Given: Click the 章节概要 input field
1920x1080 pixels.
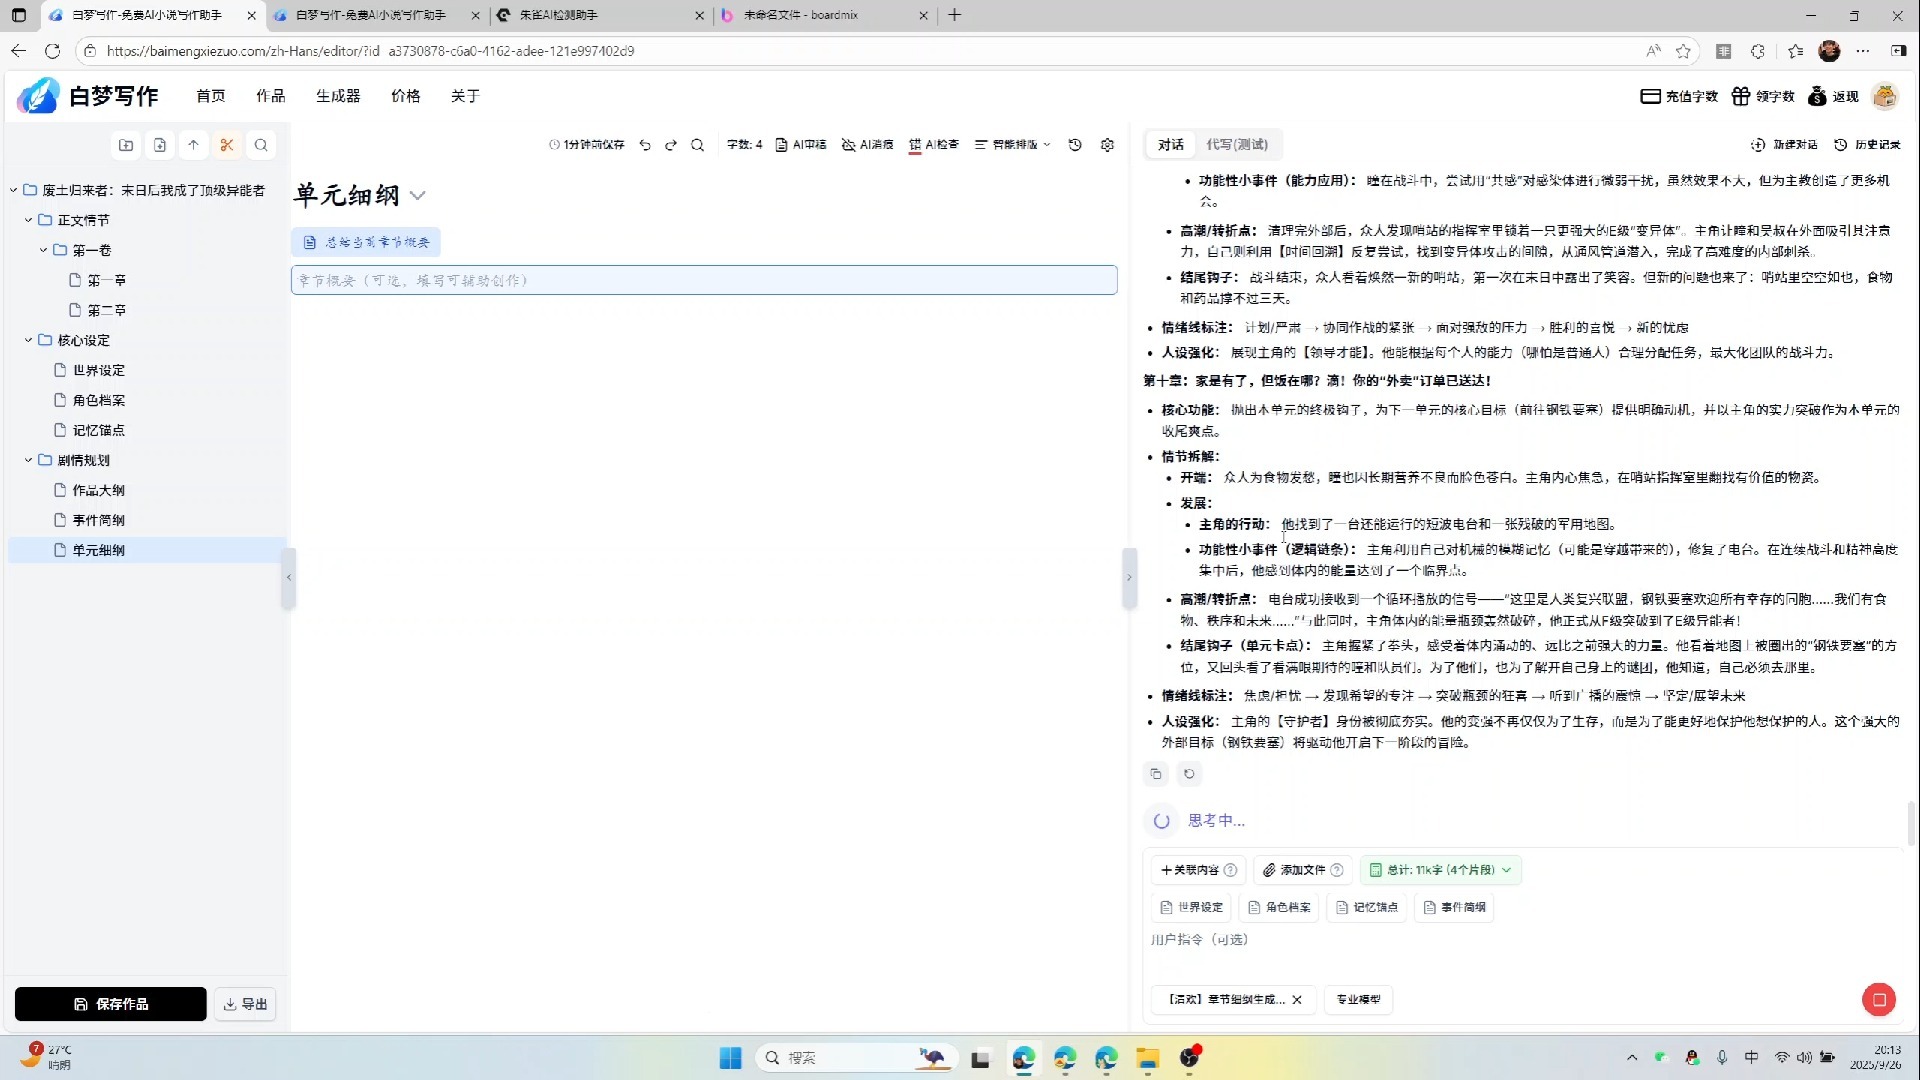Looking at the screenshot, I should tap(704, 281).
